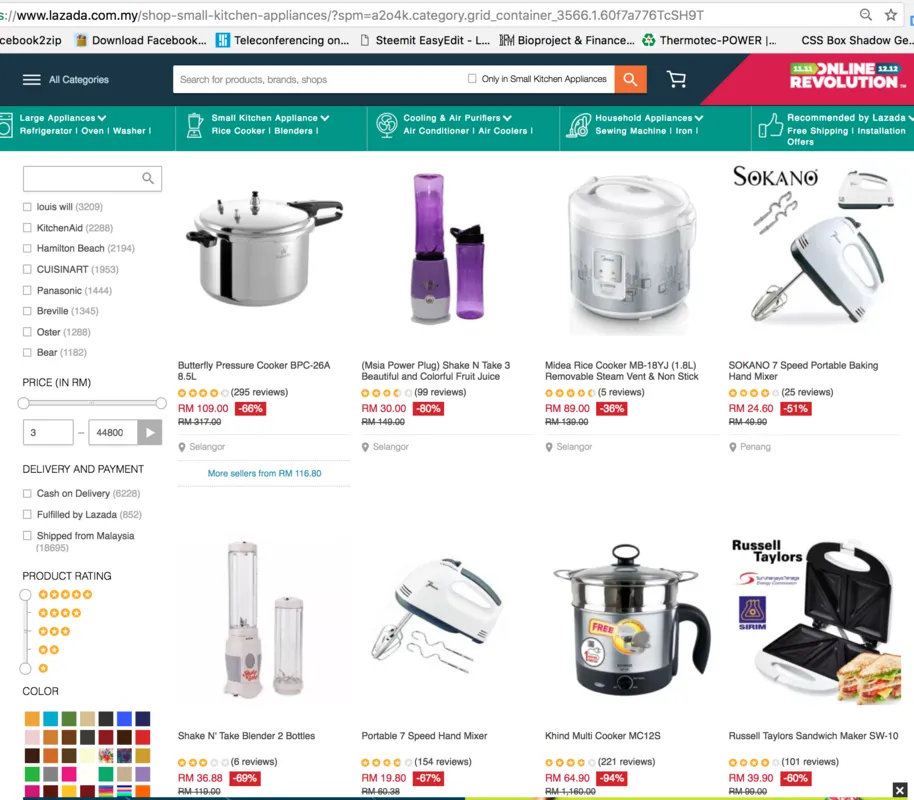Click the Cooling & Air Purifiers fan icon

pyautogui.click(x=386, y=125)
